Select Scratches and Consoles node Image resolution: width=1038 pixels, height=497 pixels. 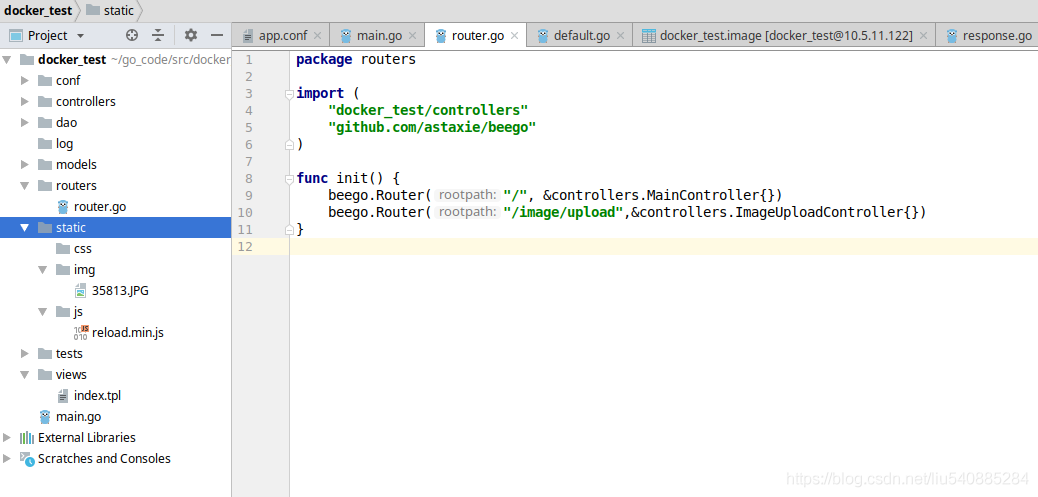pos(104,459)
